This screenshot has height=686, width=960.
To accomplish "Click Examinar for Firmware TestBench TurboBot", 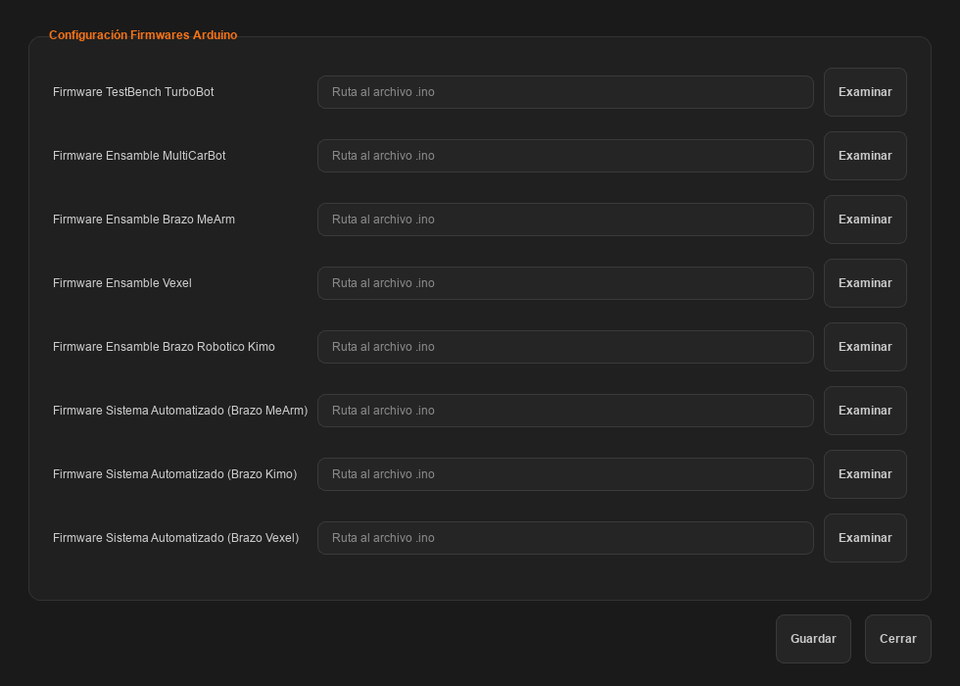I will pos(864,92).
